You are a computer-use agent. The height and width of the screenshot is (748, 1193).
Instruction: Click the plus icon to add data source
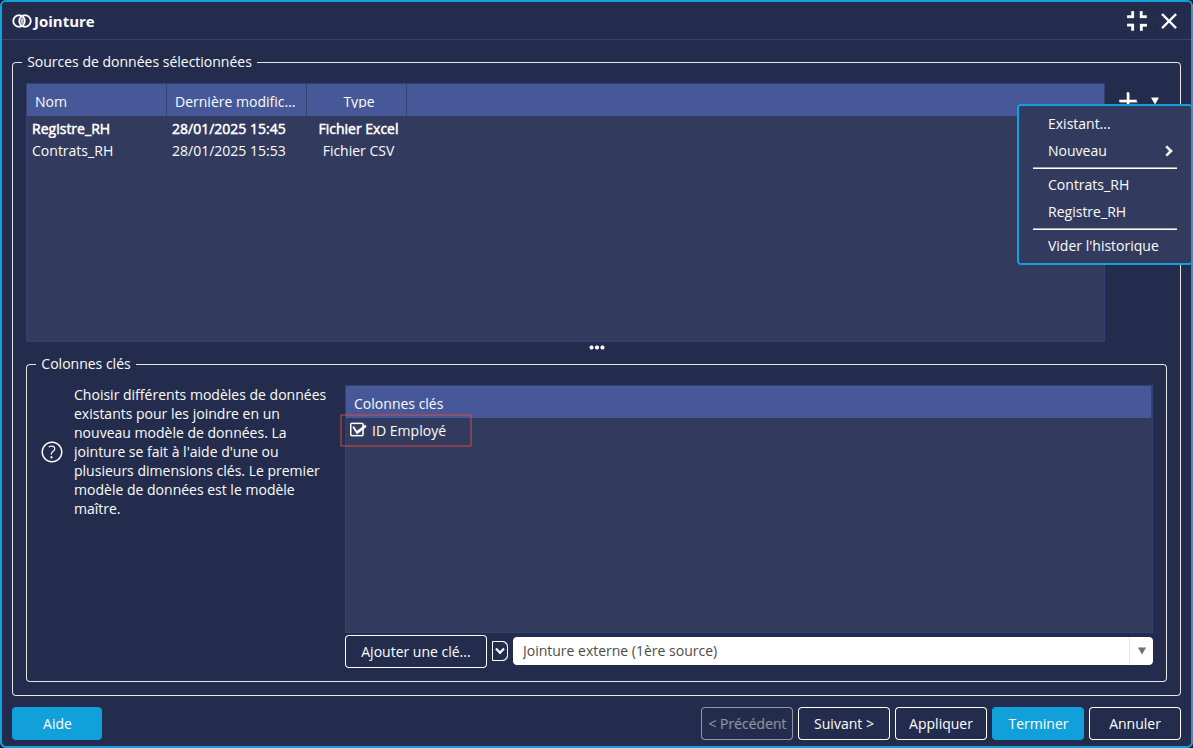[x=1128, y=99]
